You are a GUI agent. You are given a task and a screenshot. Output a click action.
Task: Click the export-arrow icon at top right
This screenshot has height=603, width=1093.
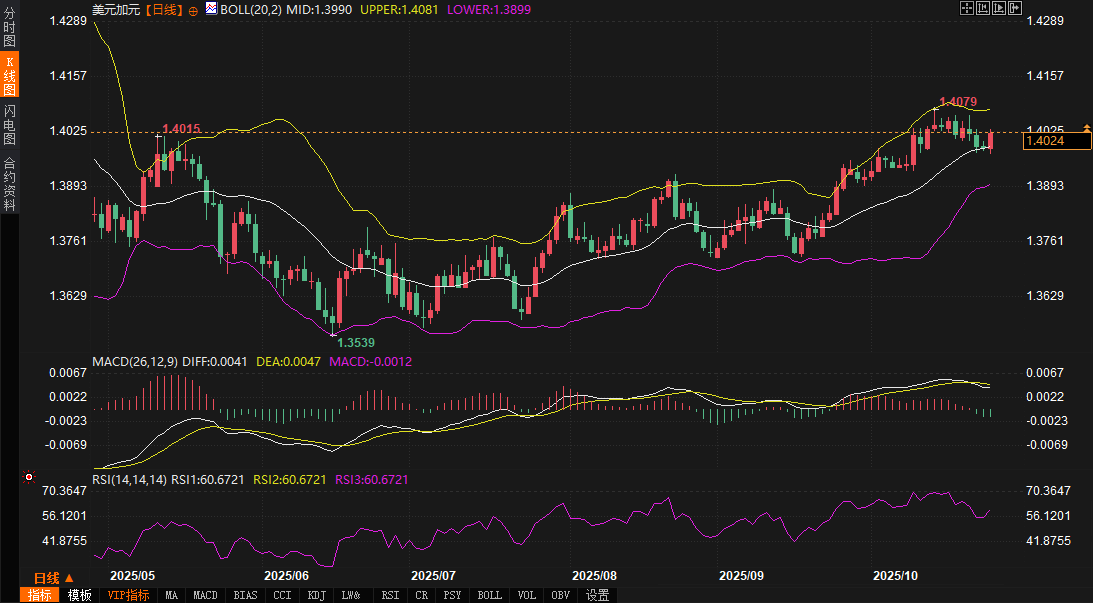(1013, 9)
